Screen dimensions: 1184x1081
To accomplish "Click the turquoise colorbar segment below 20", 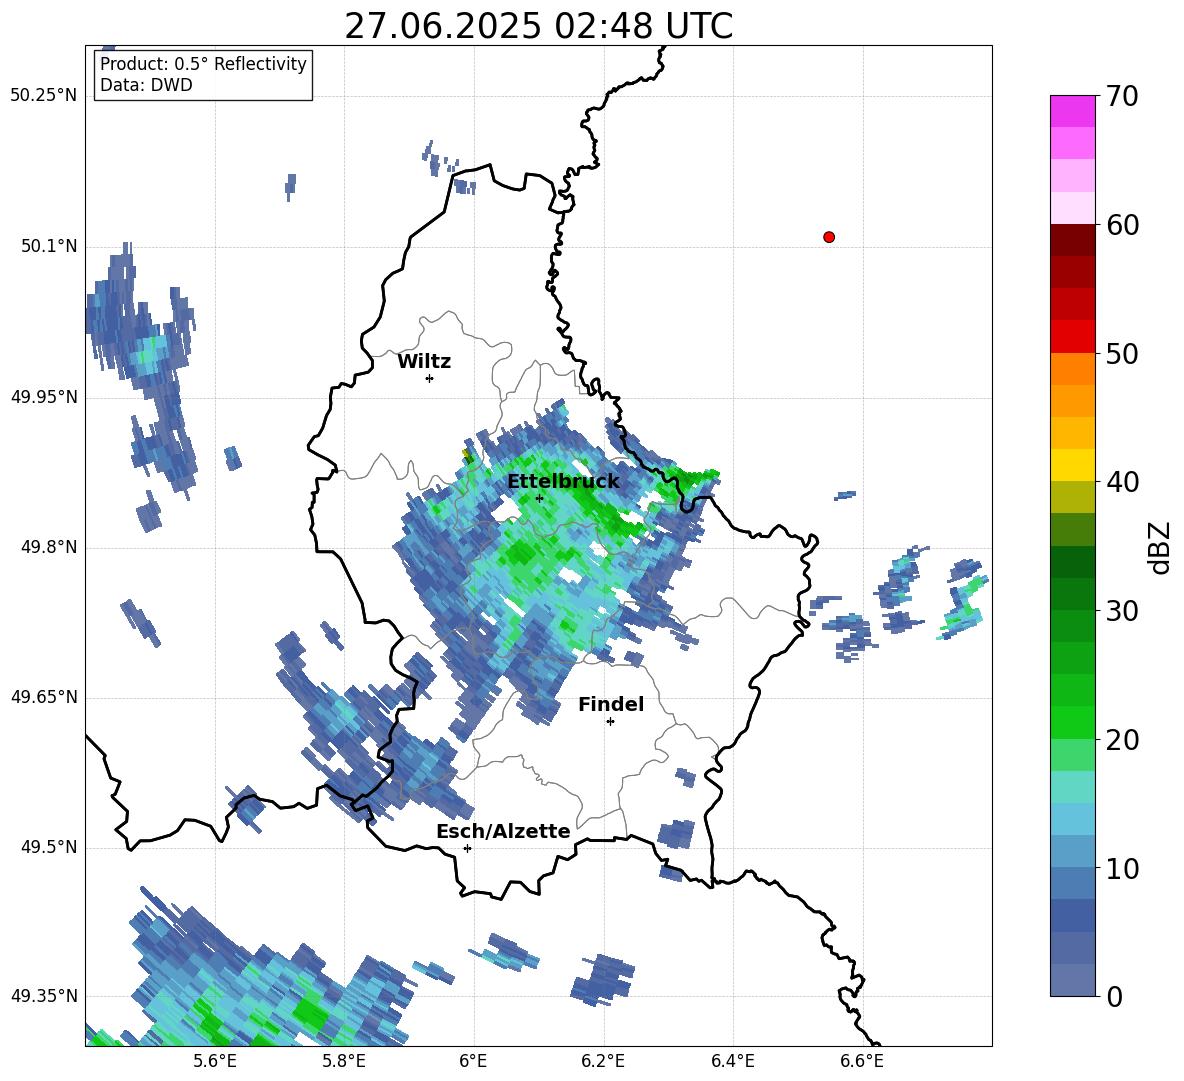I will pyautogui.click(x=1072, y=787).
